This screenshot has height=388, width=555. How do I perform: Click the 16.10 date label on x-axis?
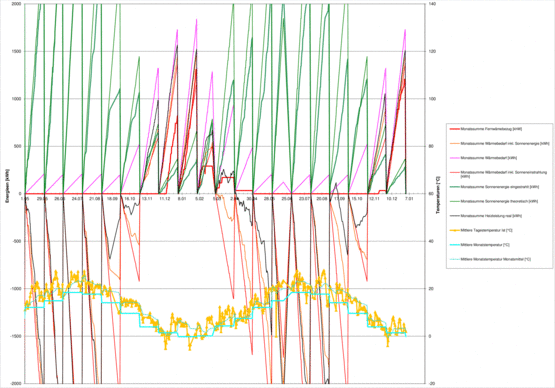tap(130, 199)
